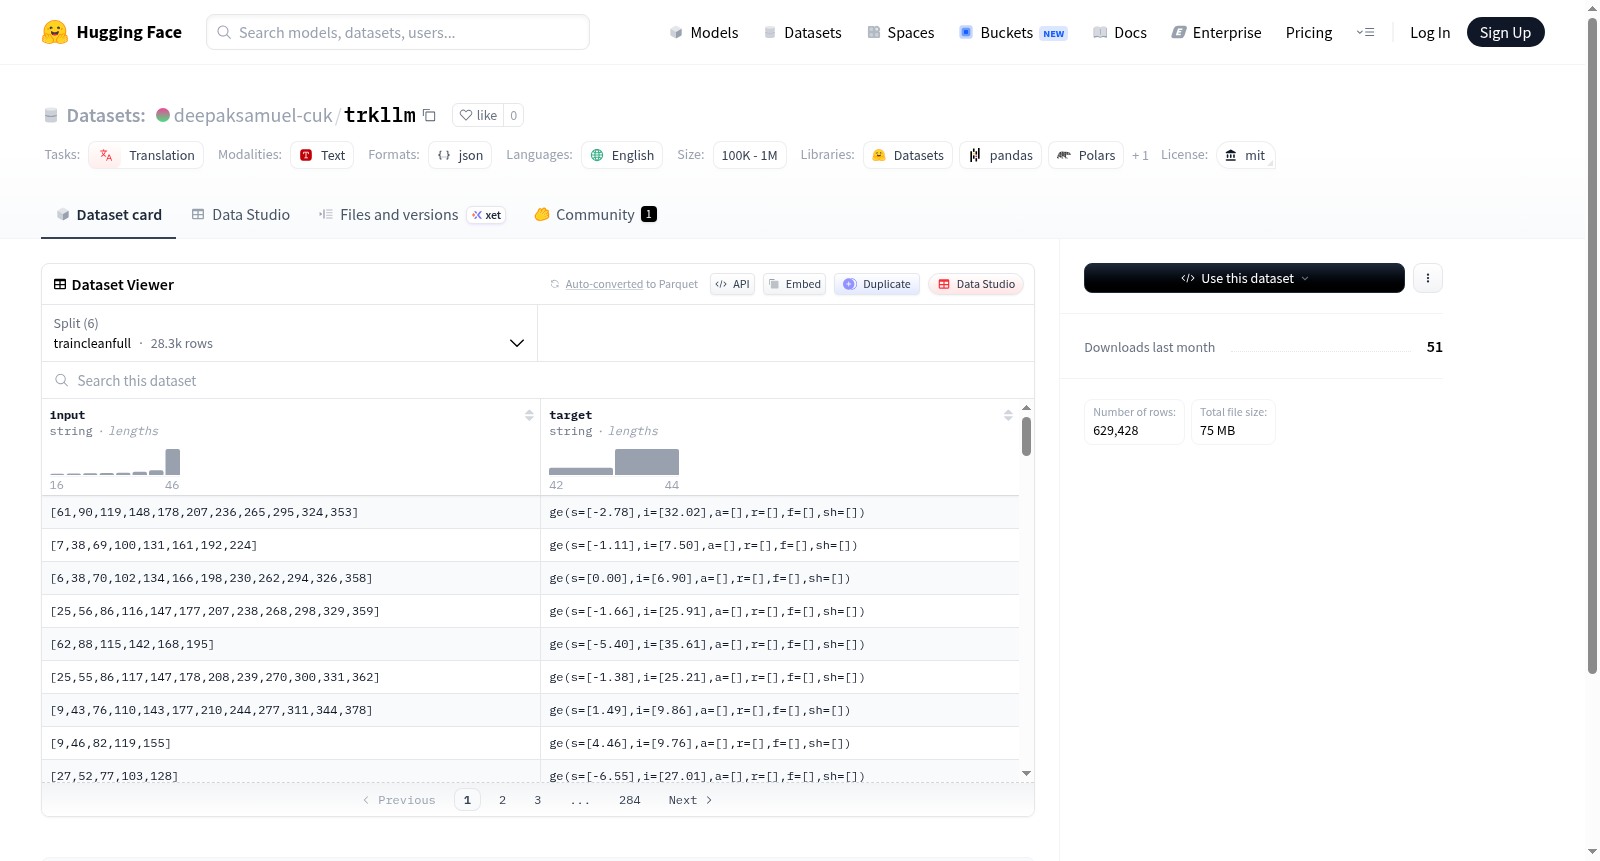Click the Sign Up button
1600x861 pixels.
tap(1505, 32)
